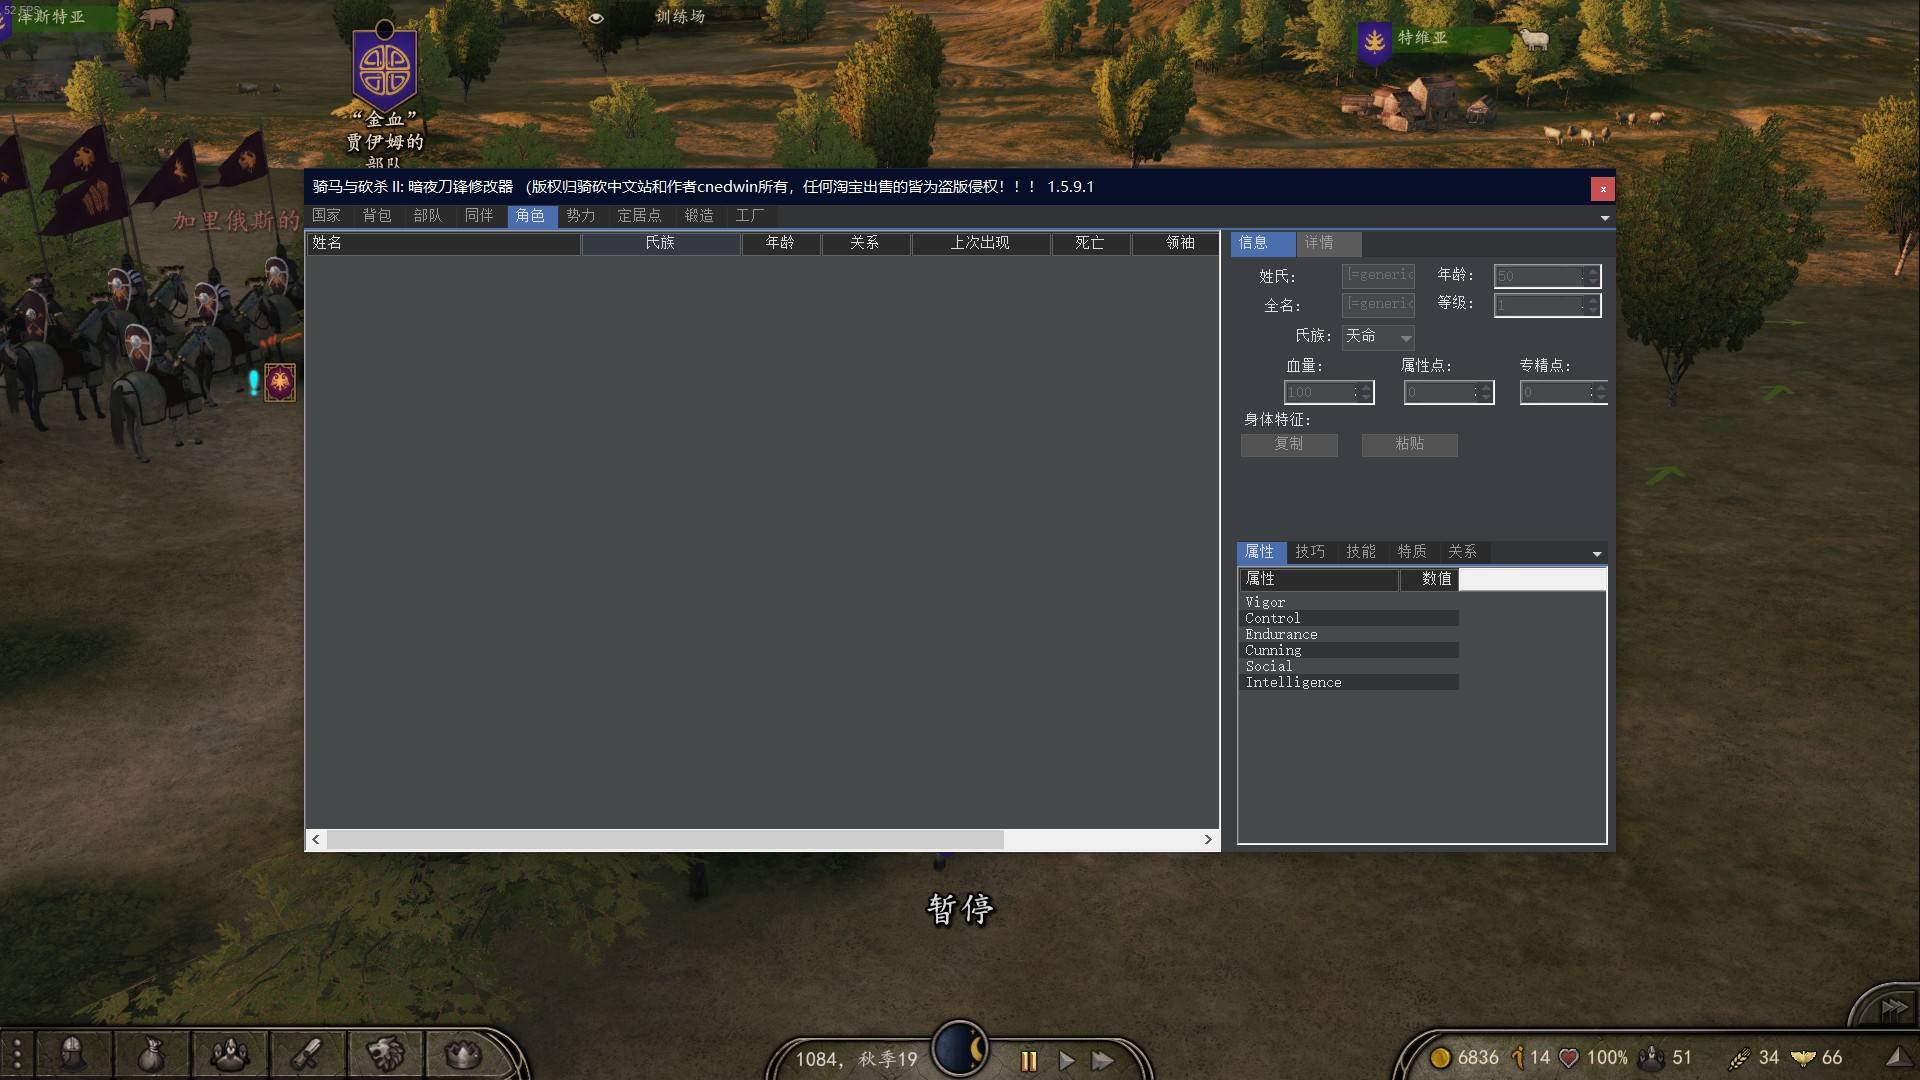This screenshot has width=1920, height=1080.
Task: Switch to the 技巧 sub-tab
Action: tap(1310, 552)
